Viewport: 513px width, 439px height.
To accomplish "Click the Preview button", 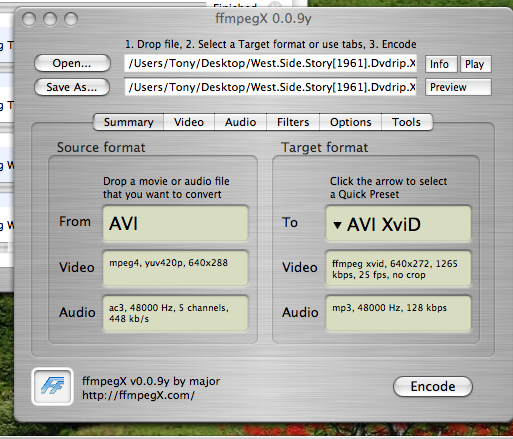I will point(458,87).
